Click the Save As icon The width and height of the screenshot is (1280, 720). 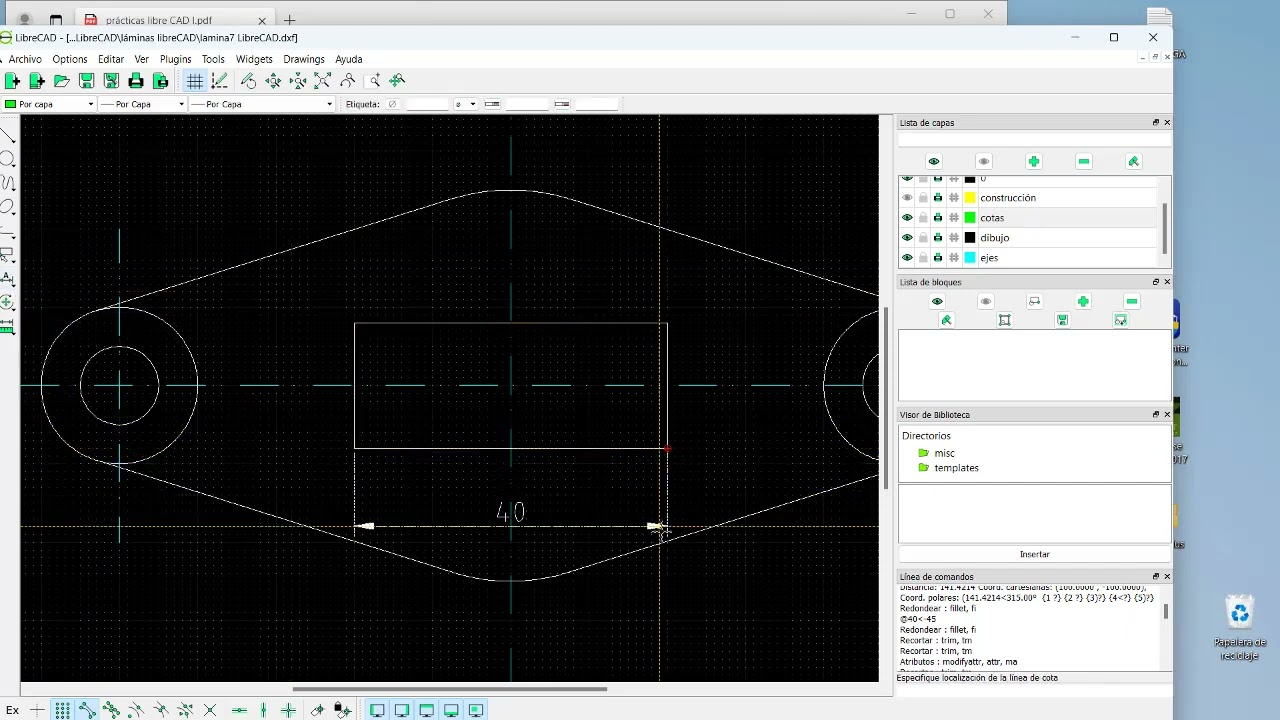(x=111, y=81)
